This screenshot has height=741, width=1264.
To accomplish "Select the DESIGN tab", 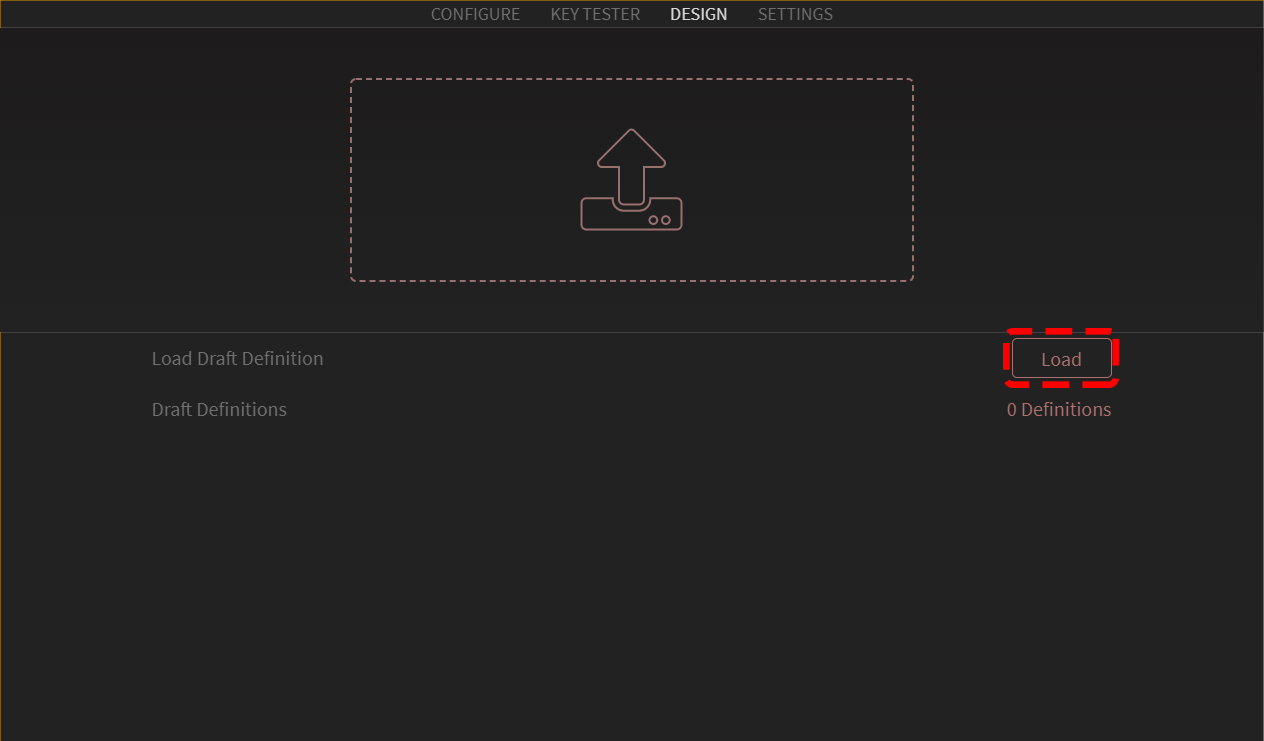I will (x=698, y=14).
